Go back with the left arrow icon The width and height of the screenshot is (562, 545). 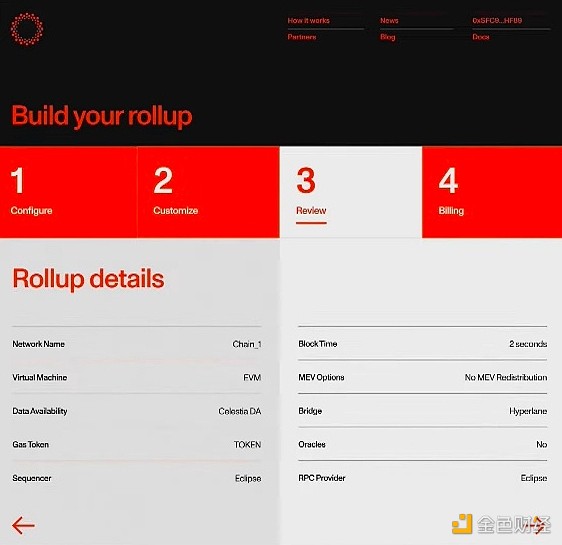click(23, 525)
